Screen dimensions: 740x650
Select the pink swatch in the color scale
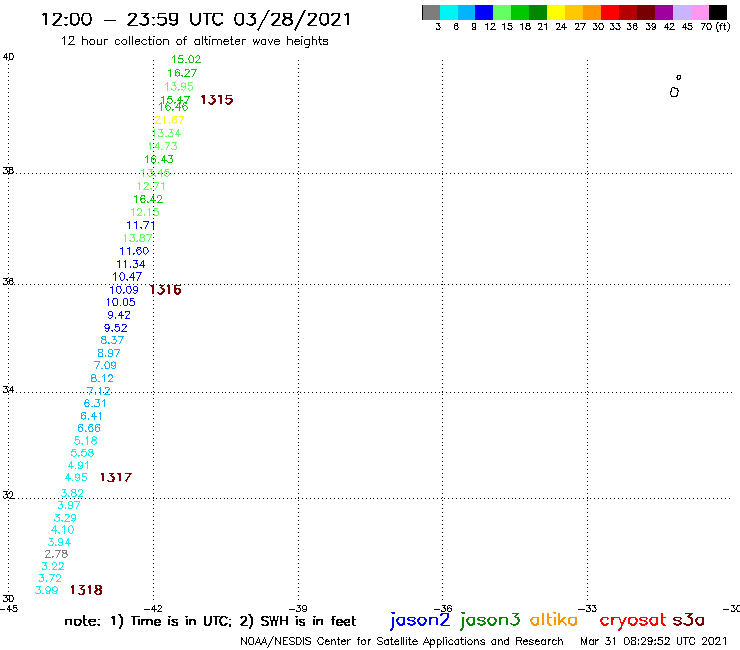pos(700,12)
